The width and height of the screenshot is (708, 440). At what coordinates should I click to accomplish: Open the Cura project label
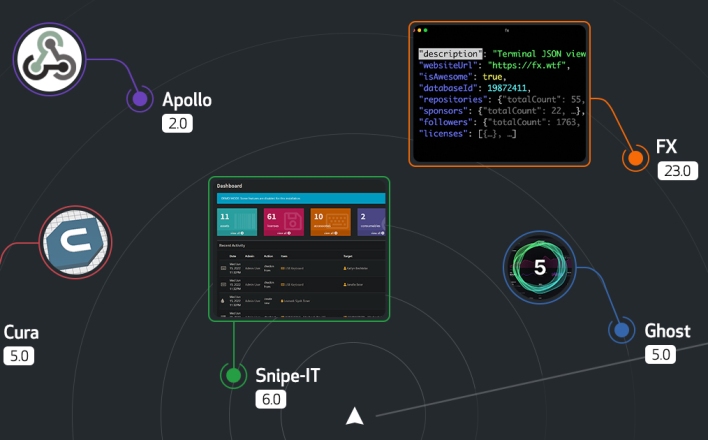[21, 332]
